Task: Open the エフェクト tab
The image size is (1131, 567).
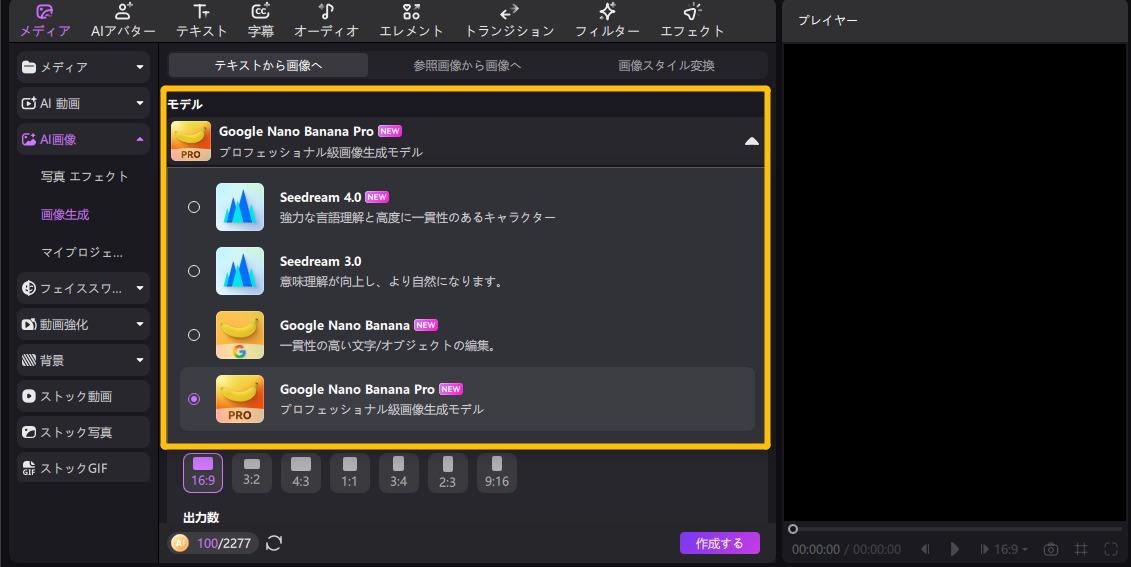Action: pos(692,20)
